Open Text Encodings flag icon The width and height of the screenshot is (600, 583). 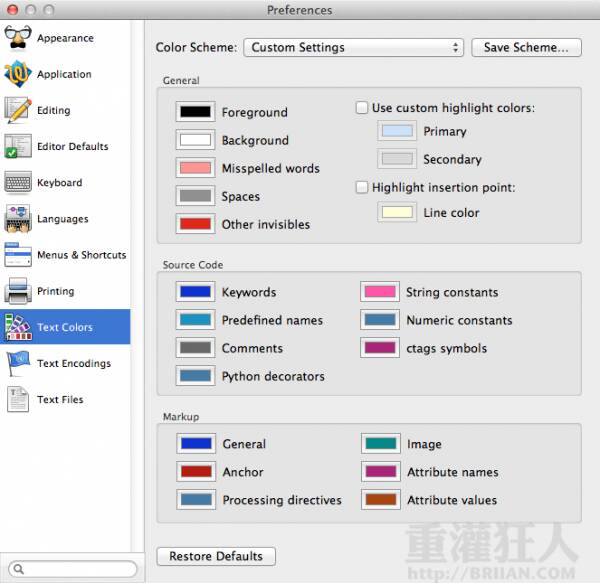18,363
